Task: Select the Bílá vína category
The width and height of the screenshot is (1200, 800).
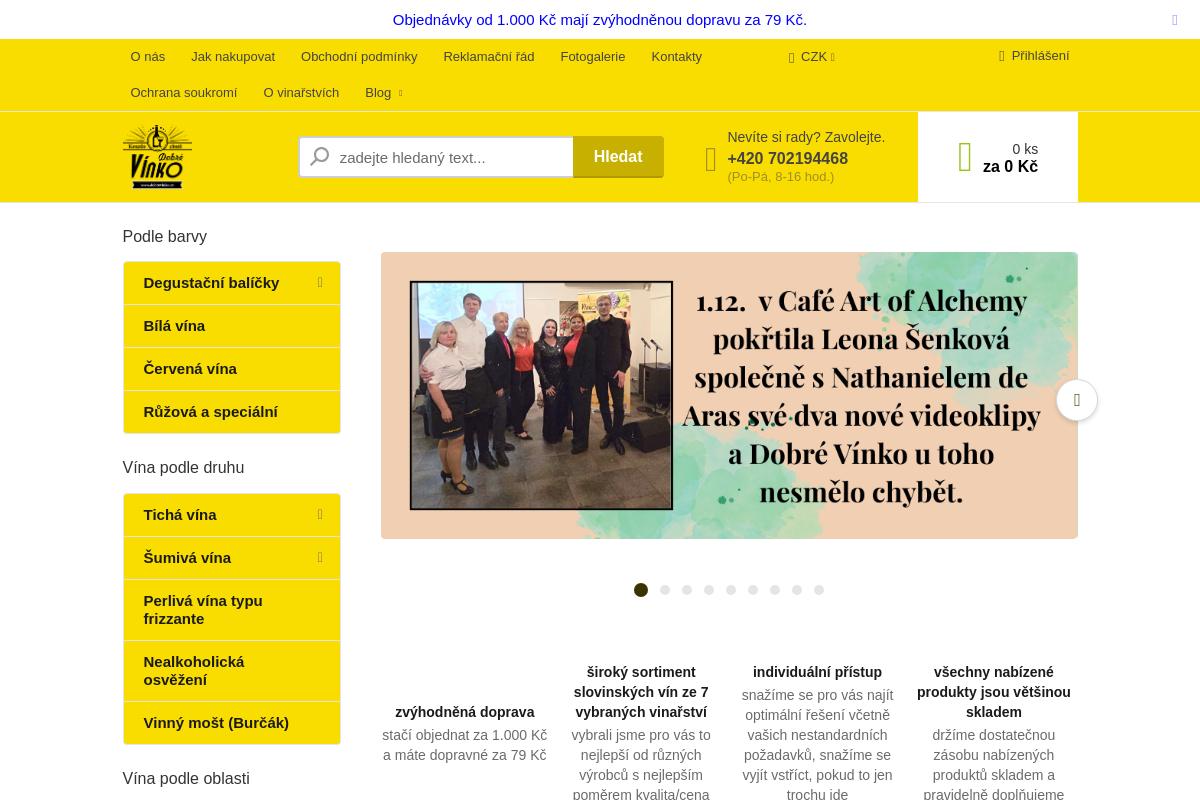Action: 232,326
